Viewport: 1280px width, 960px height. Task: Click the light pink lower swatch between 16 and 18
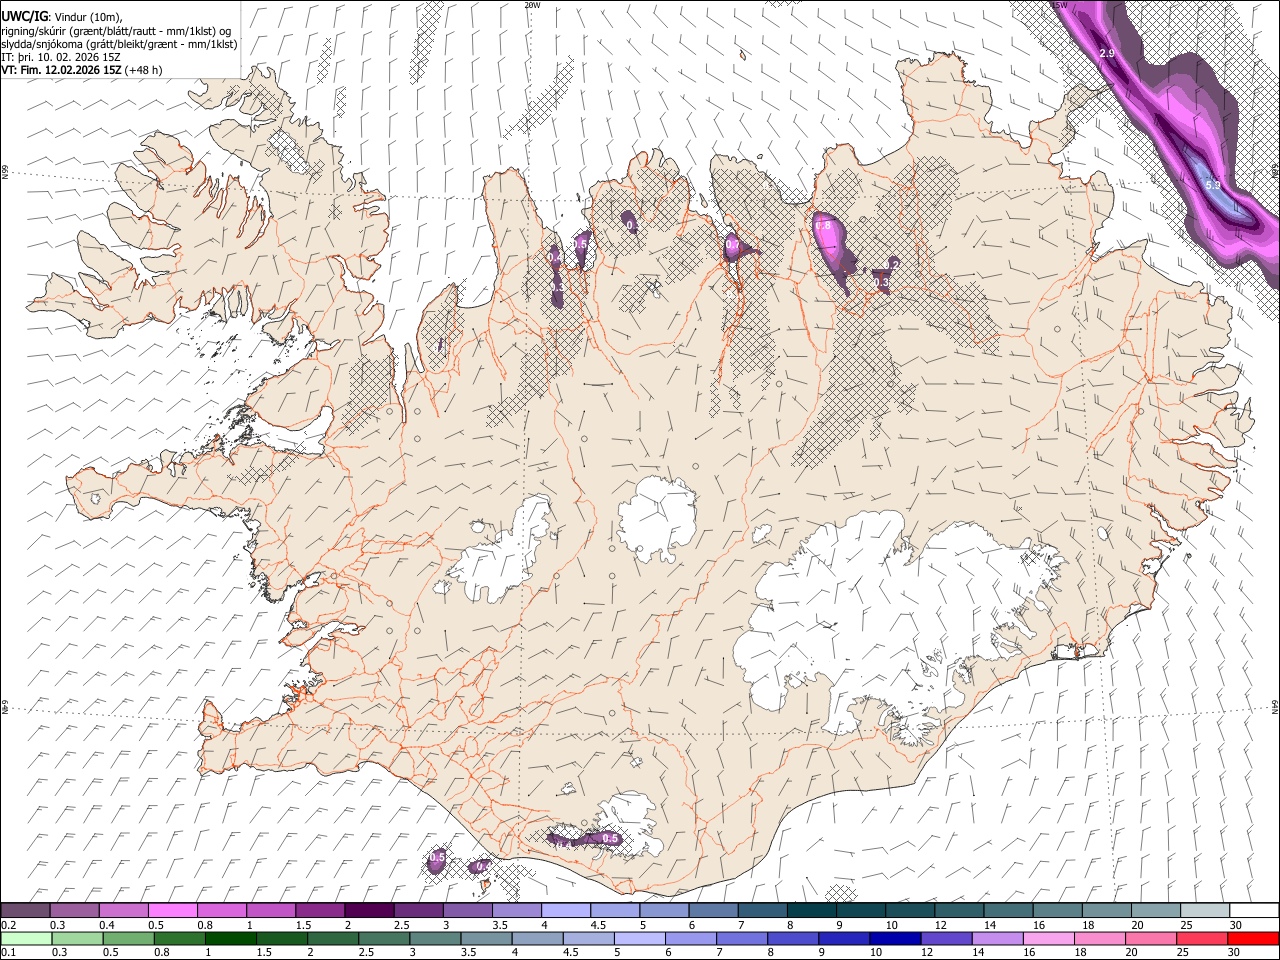(x=1047, y=938)
